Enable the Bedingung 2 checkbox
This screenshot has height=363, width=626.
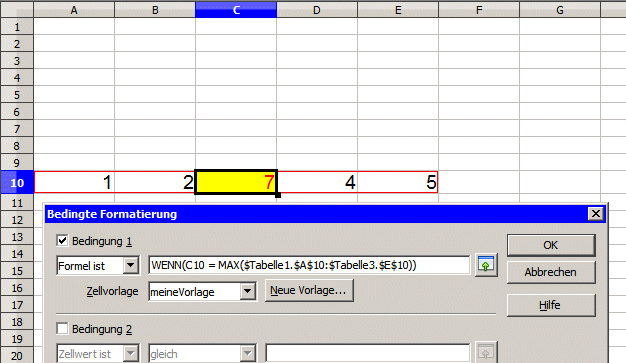point(62,329)
